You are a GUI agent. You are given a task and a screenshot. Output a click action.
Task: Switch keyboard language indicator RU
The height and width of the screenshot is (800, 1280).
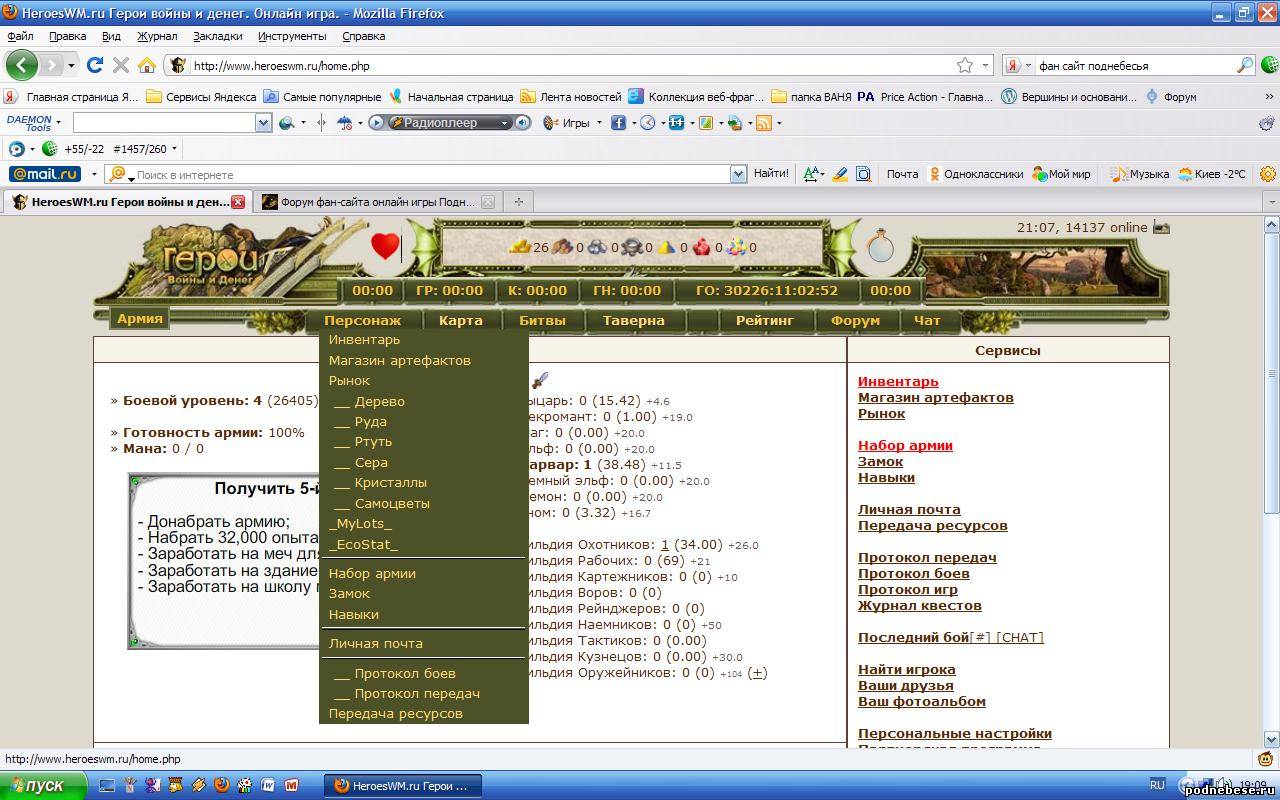pyautogui.click(x=1157, y=785)
